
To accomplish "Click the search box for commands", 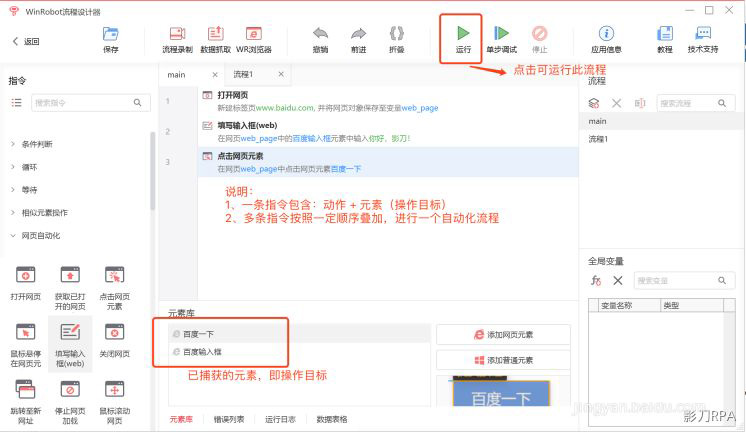I will 90,103.
